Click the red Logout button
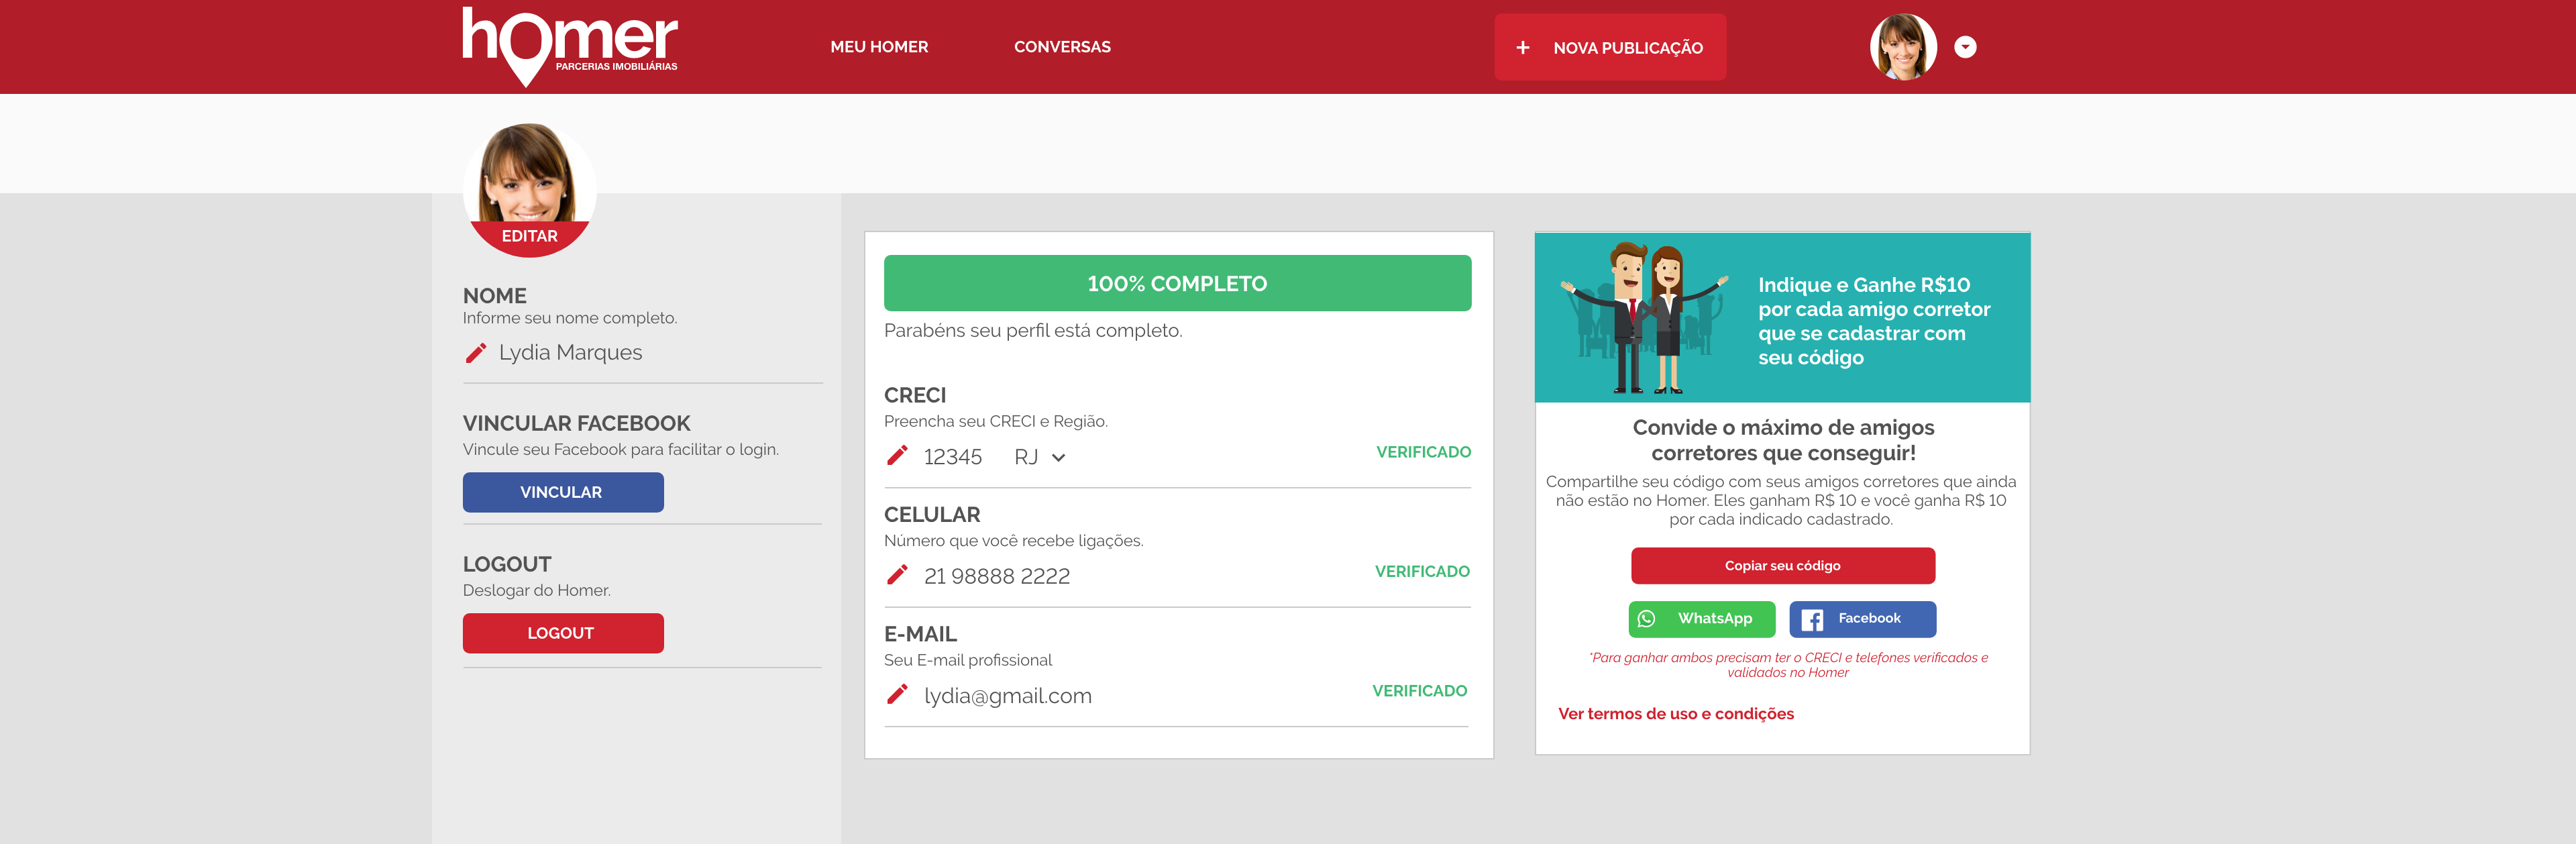2576x844 pixels. [x=563, y=633]
